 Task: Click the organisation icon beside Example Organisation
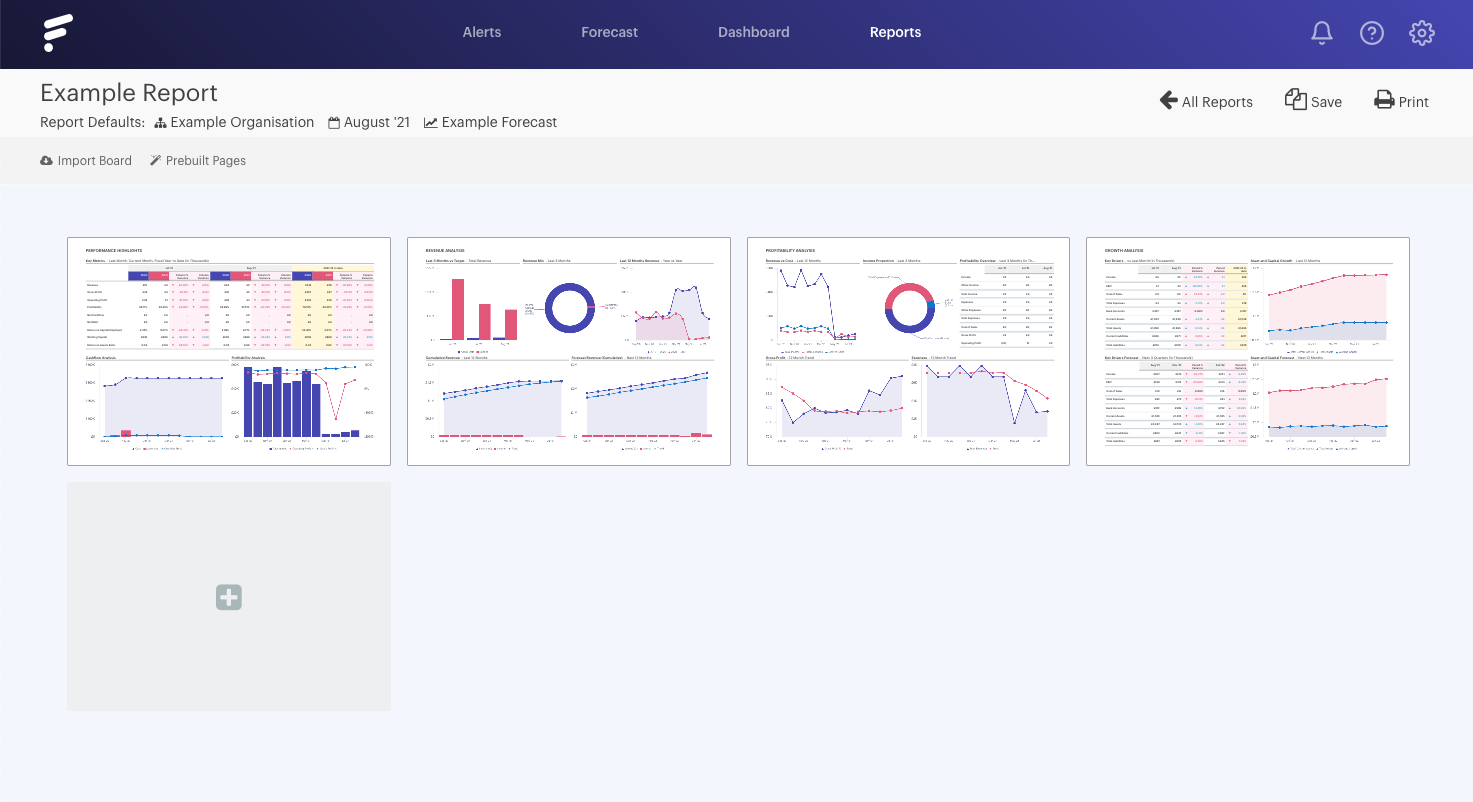[159, 122]
